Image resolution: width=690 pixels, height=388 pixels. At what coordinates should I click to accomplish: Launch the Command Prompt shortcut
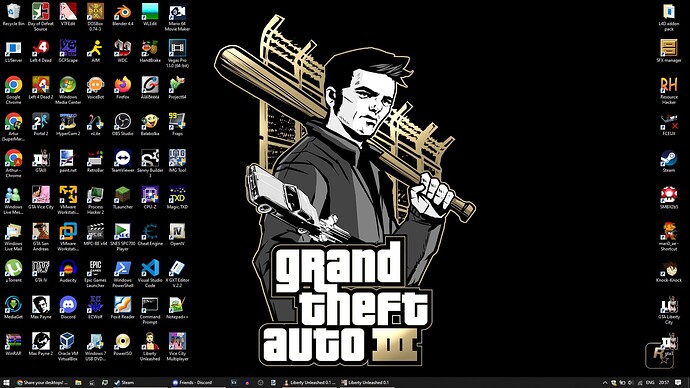(150, 310)
